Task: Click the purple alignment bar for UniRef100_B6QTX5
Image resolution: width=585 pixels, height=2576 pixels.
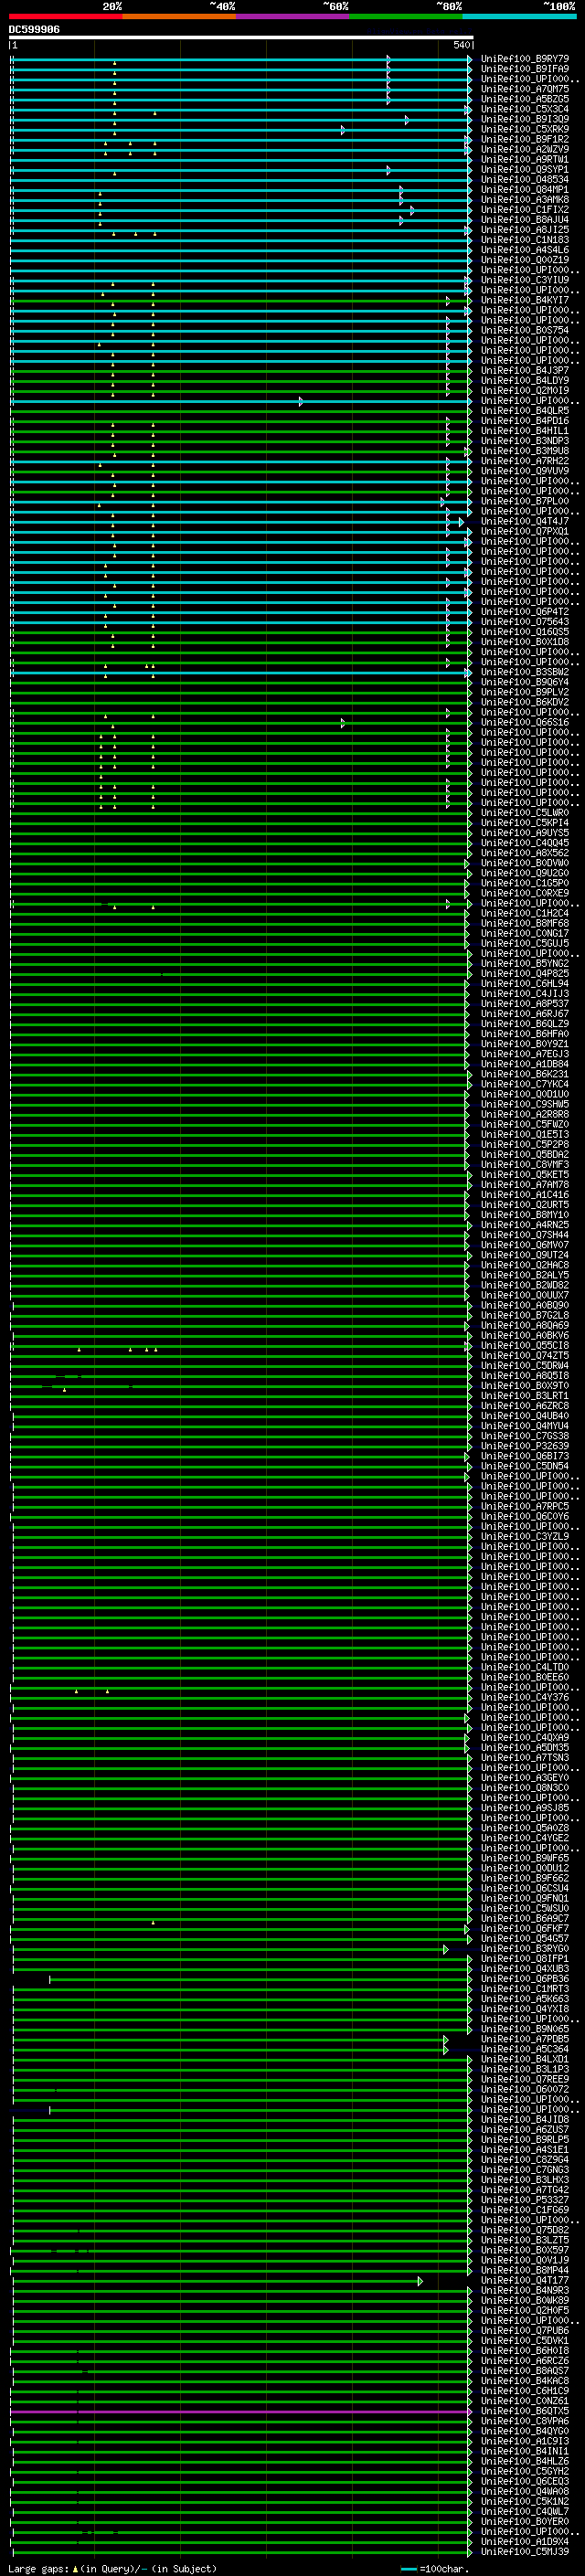Action: pyautogui.click(x=240, y=2412)
